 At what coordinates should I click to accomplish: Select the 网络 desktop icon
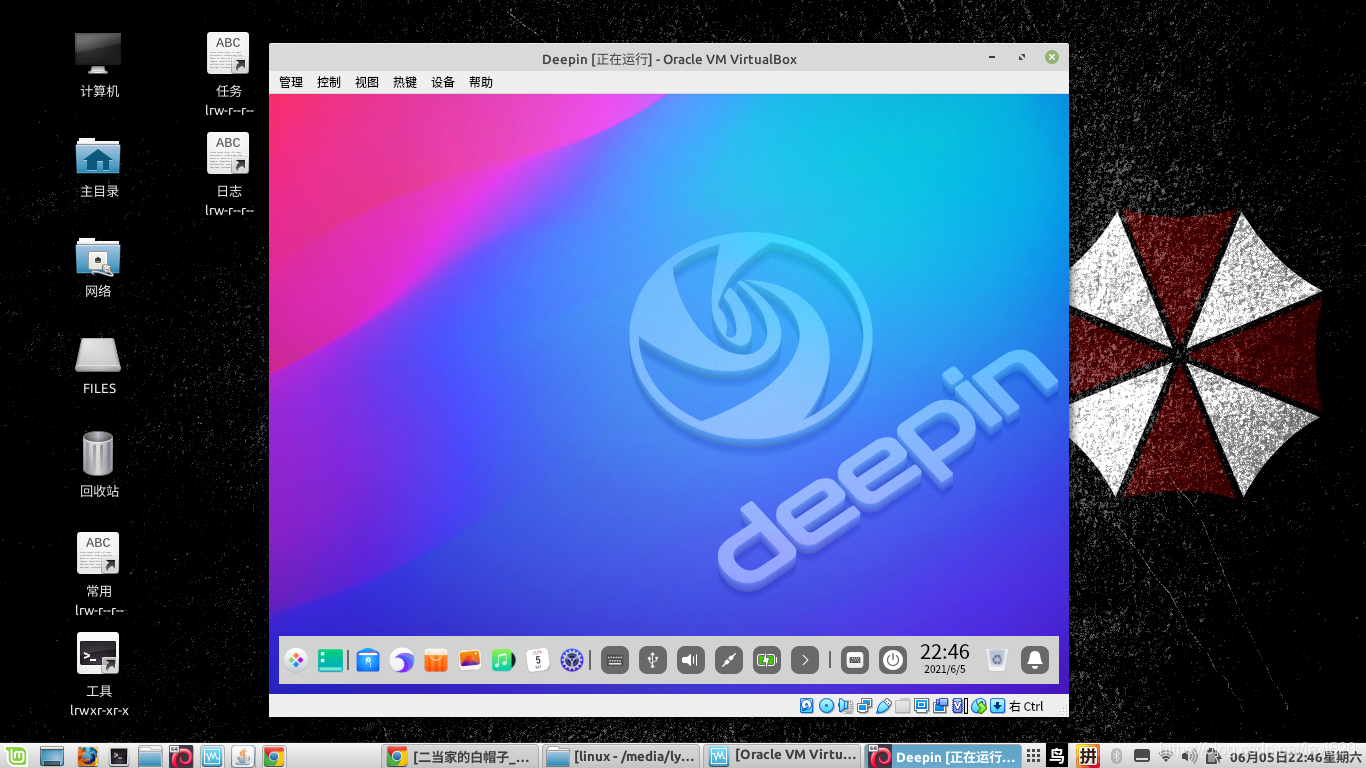click(98, 267)
